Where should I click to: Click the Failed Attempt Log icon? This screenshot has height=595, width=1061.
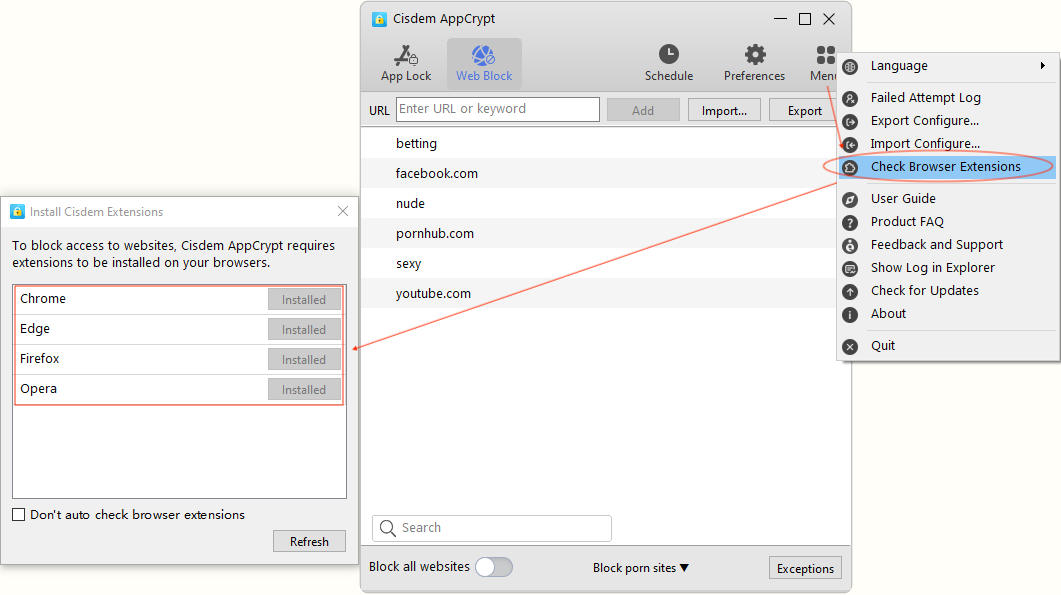[x=850, y=98]
